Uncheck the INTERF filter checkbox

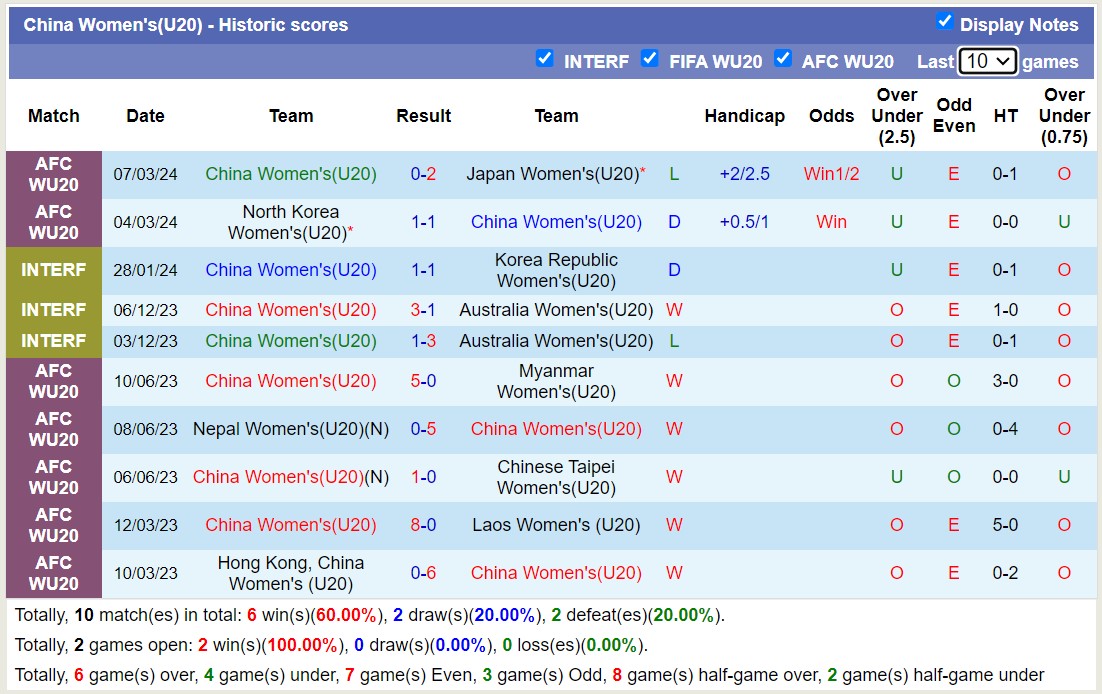(x=545, y=58)
